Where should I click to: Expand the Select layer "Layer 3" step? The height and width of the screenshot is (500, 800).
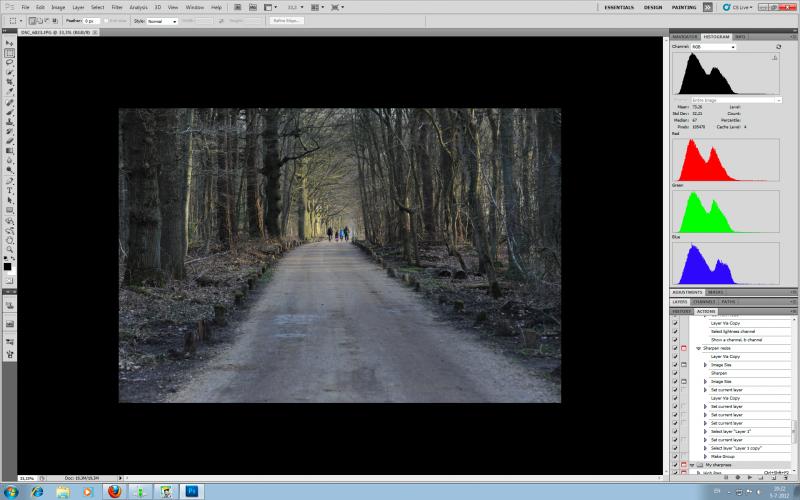tap(706, 432)
